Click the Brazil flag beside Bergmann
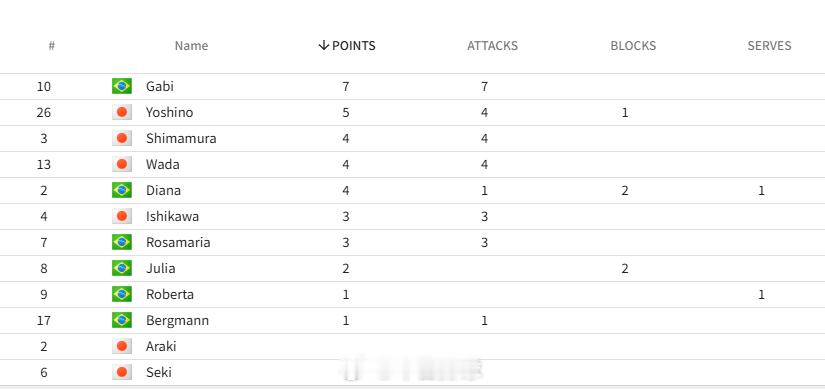This screenshot has height=389, width=825. click(122, 320)
